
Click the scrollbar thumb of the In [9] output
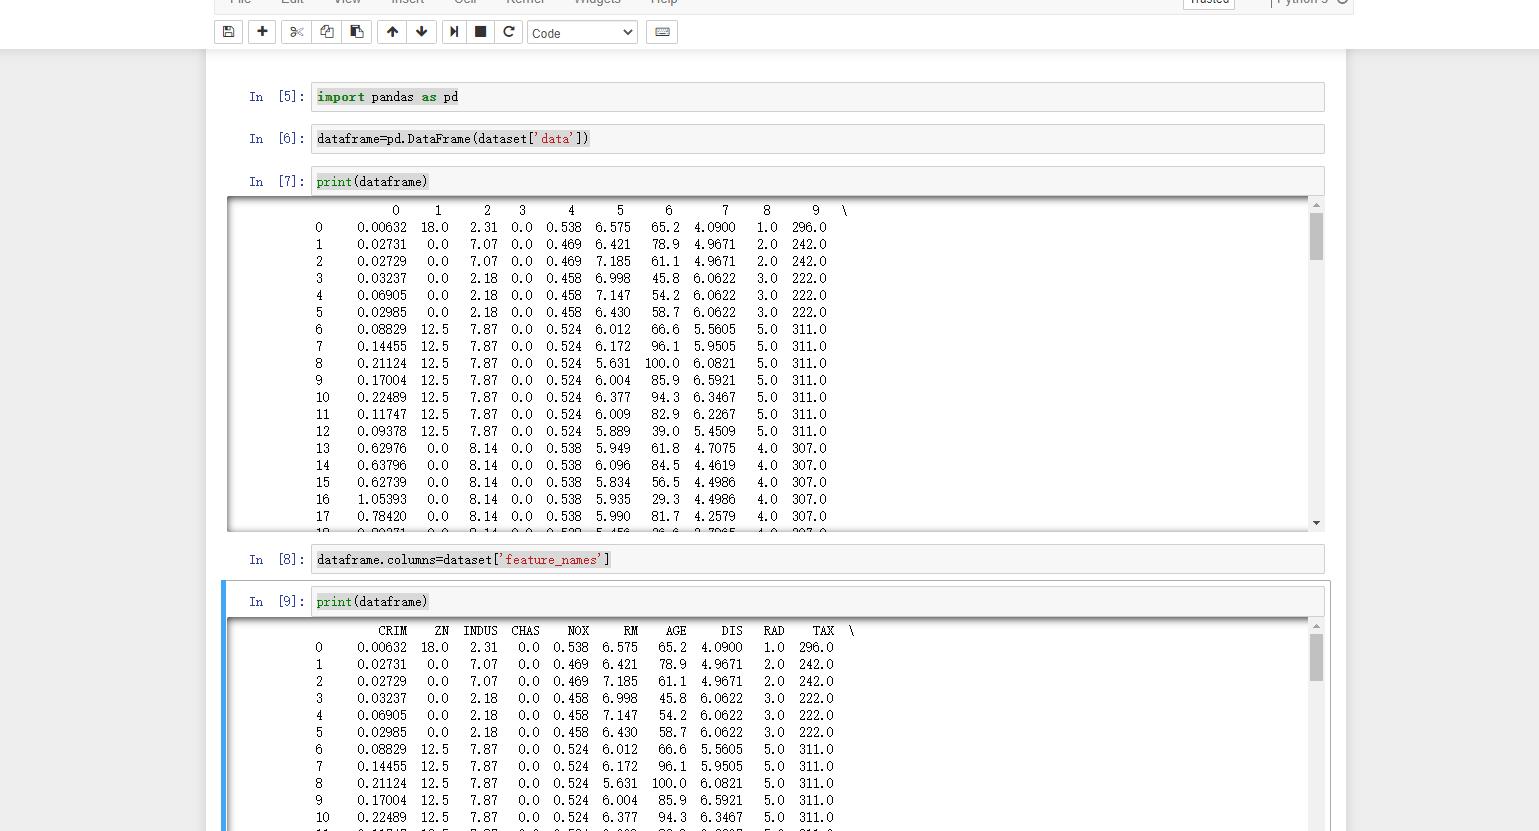point(1316,658)
